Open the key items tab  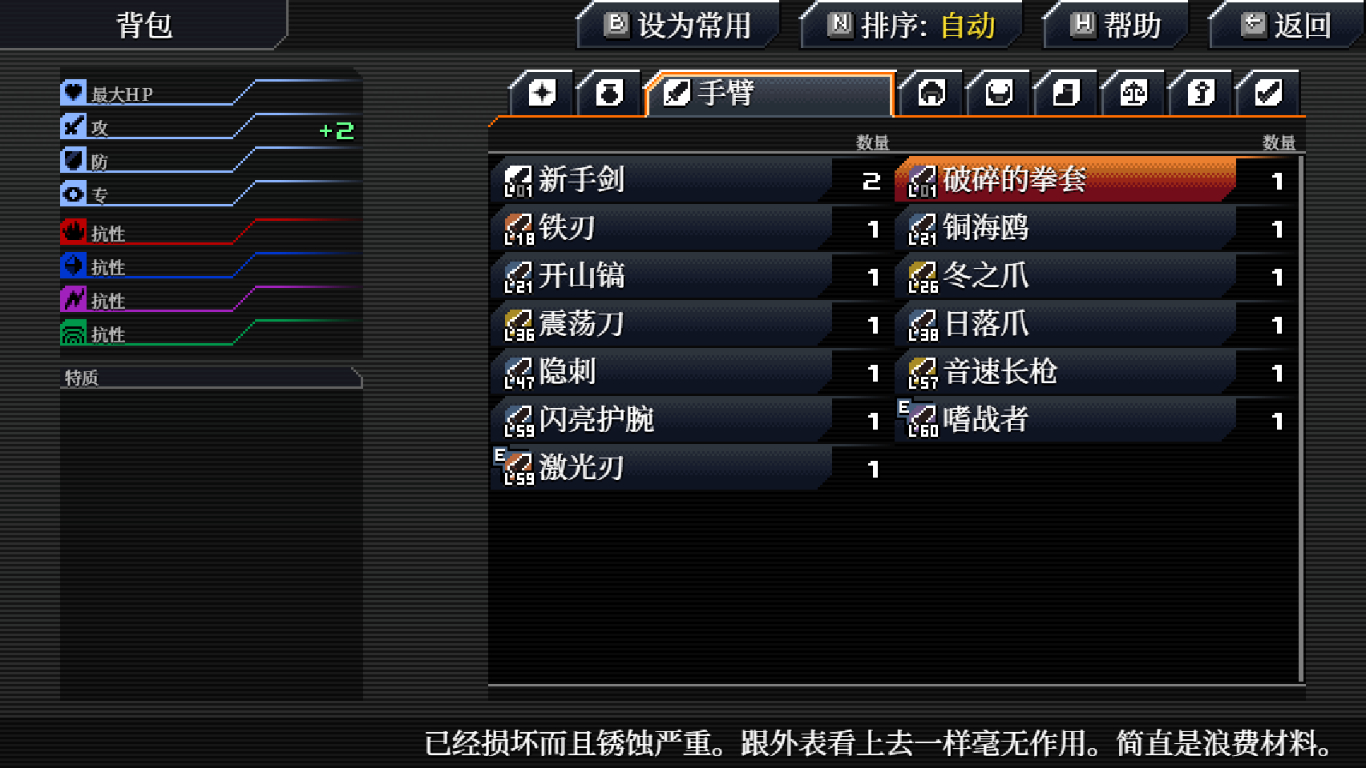(1200, 93)
